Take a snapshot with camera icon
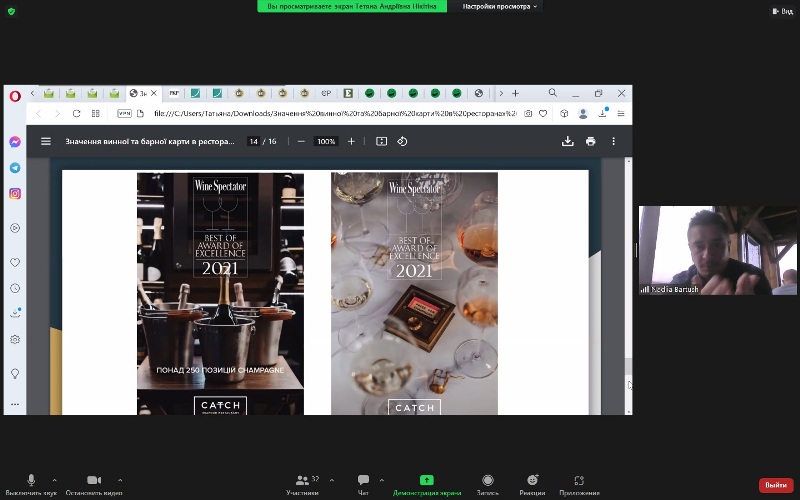 click(528, 113)
